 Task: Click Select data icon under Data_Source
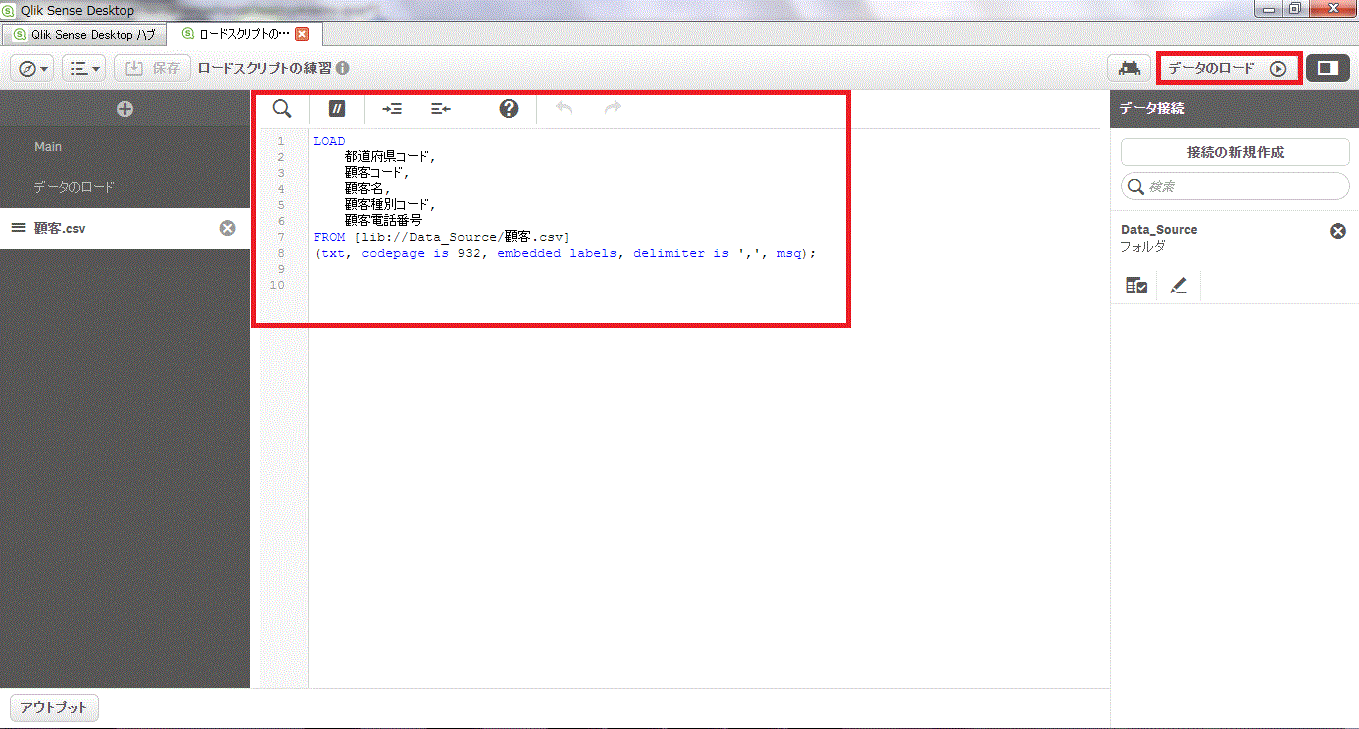(x=1136, y=286)
